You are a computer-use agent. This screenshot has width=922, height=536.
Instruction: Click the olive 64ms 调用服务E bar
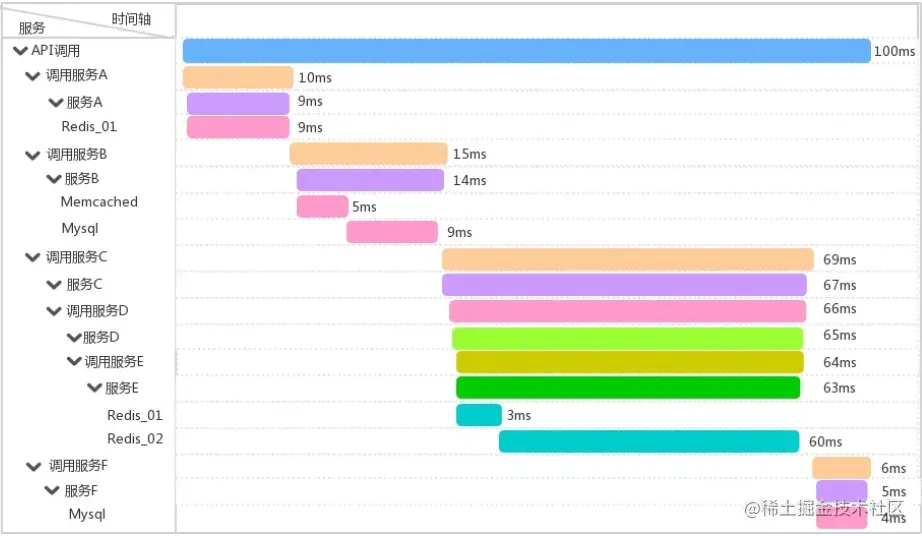click(630, 362)
